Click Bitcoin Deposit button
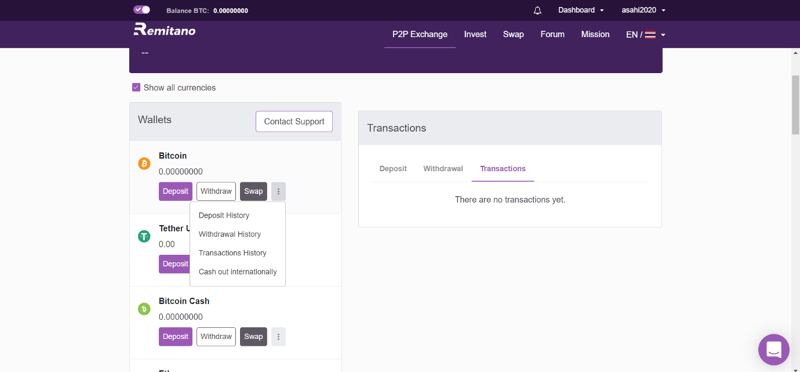 (x=176, y=191)
